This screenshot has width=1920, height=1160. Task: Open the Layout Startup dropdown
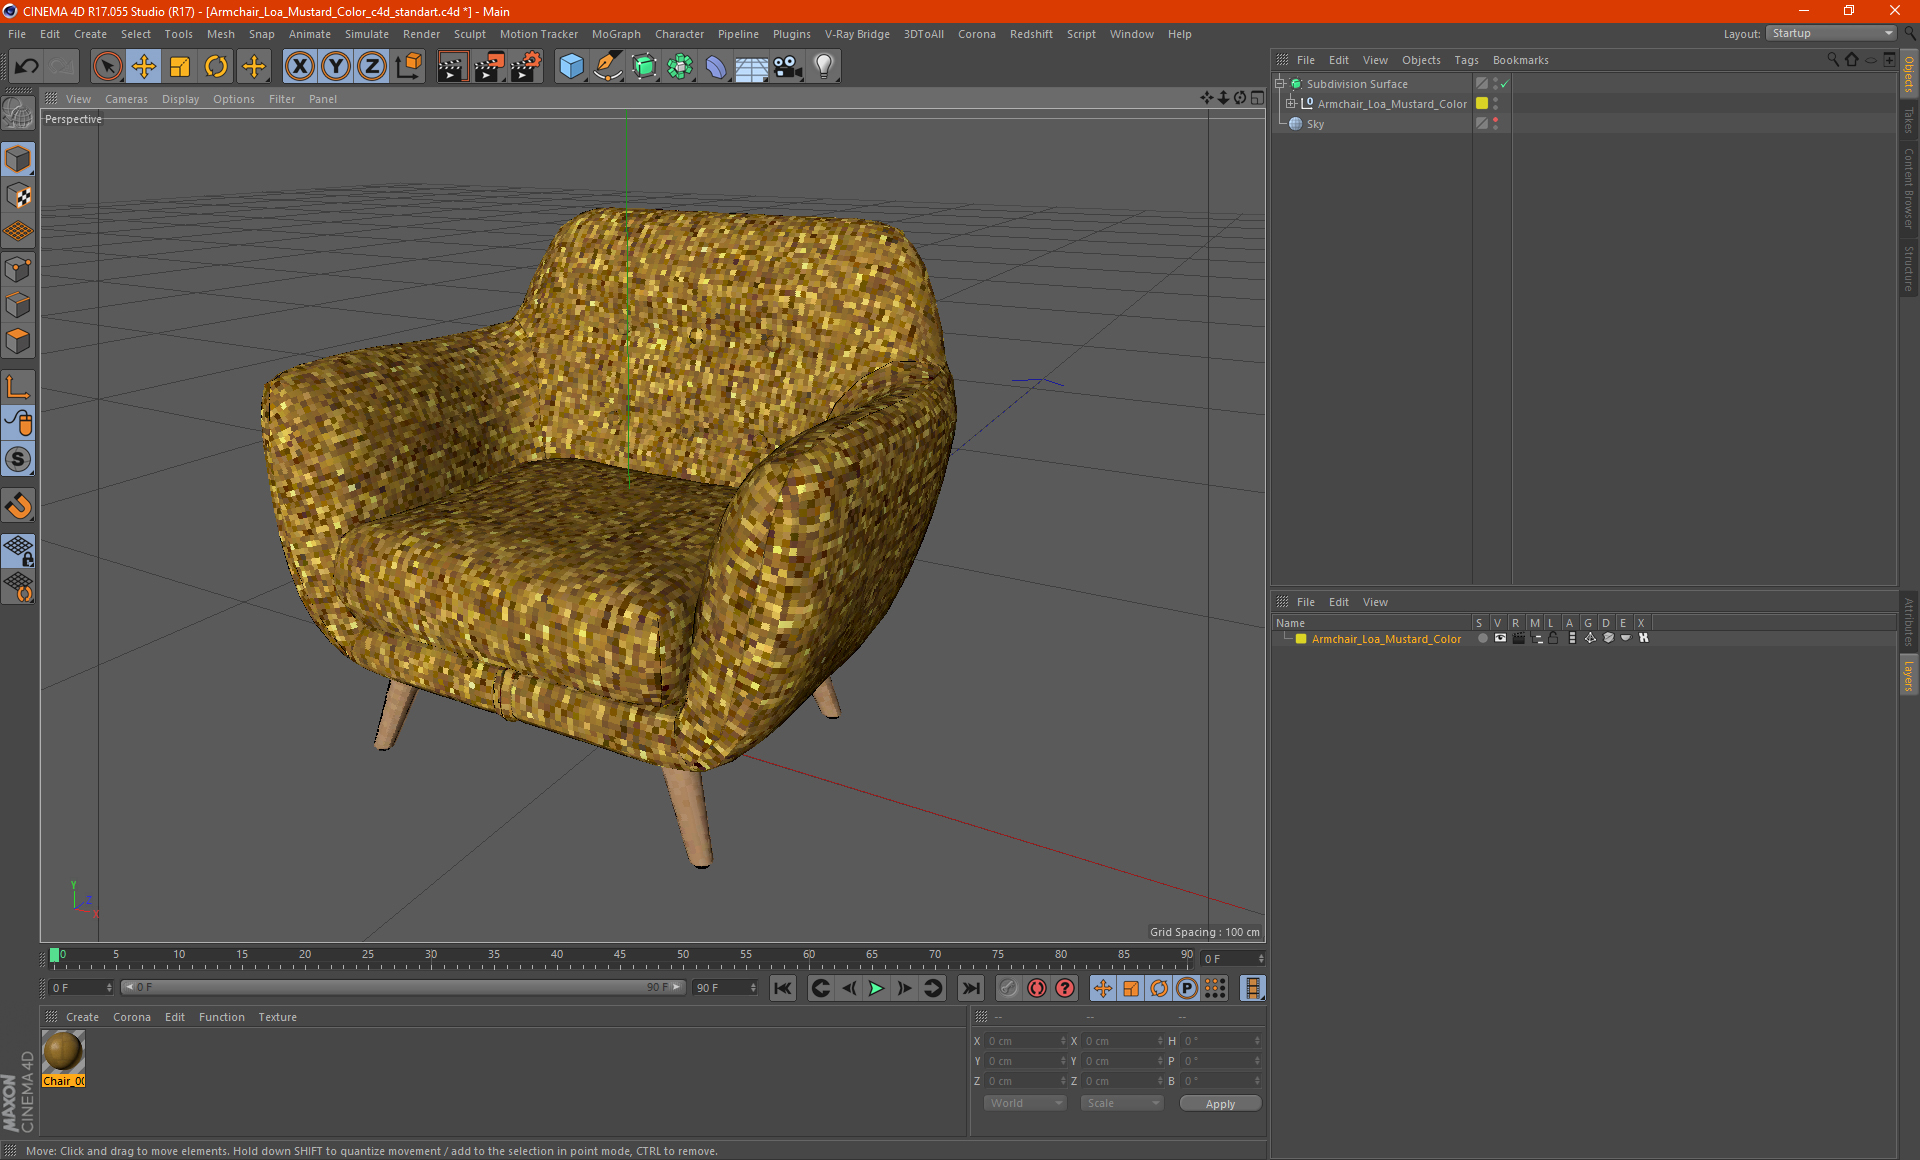point(1832,33)
